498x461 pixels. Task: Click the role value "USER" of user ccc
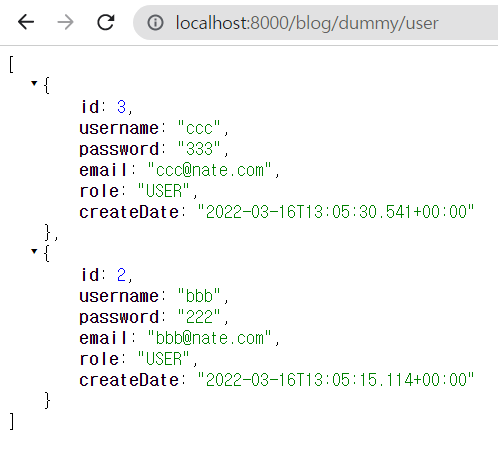coord(163,191)
